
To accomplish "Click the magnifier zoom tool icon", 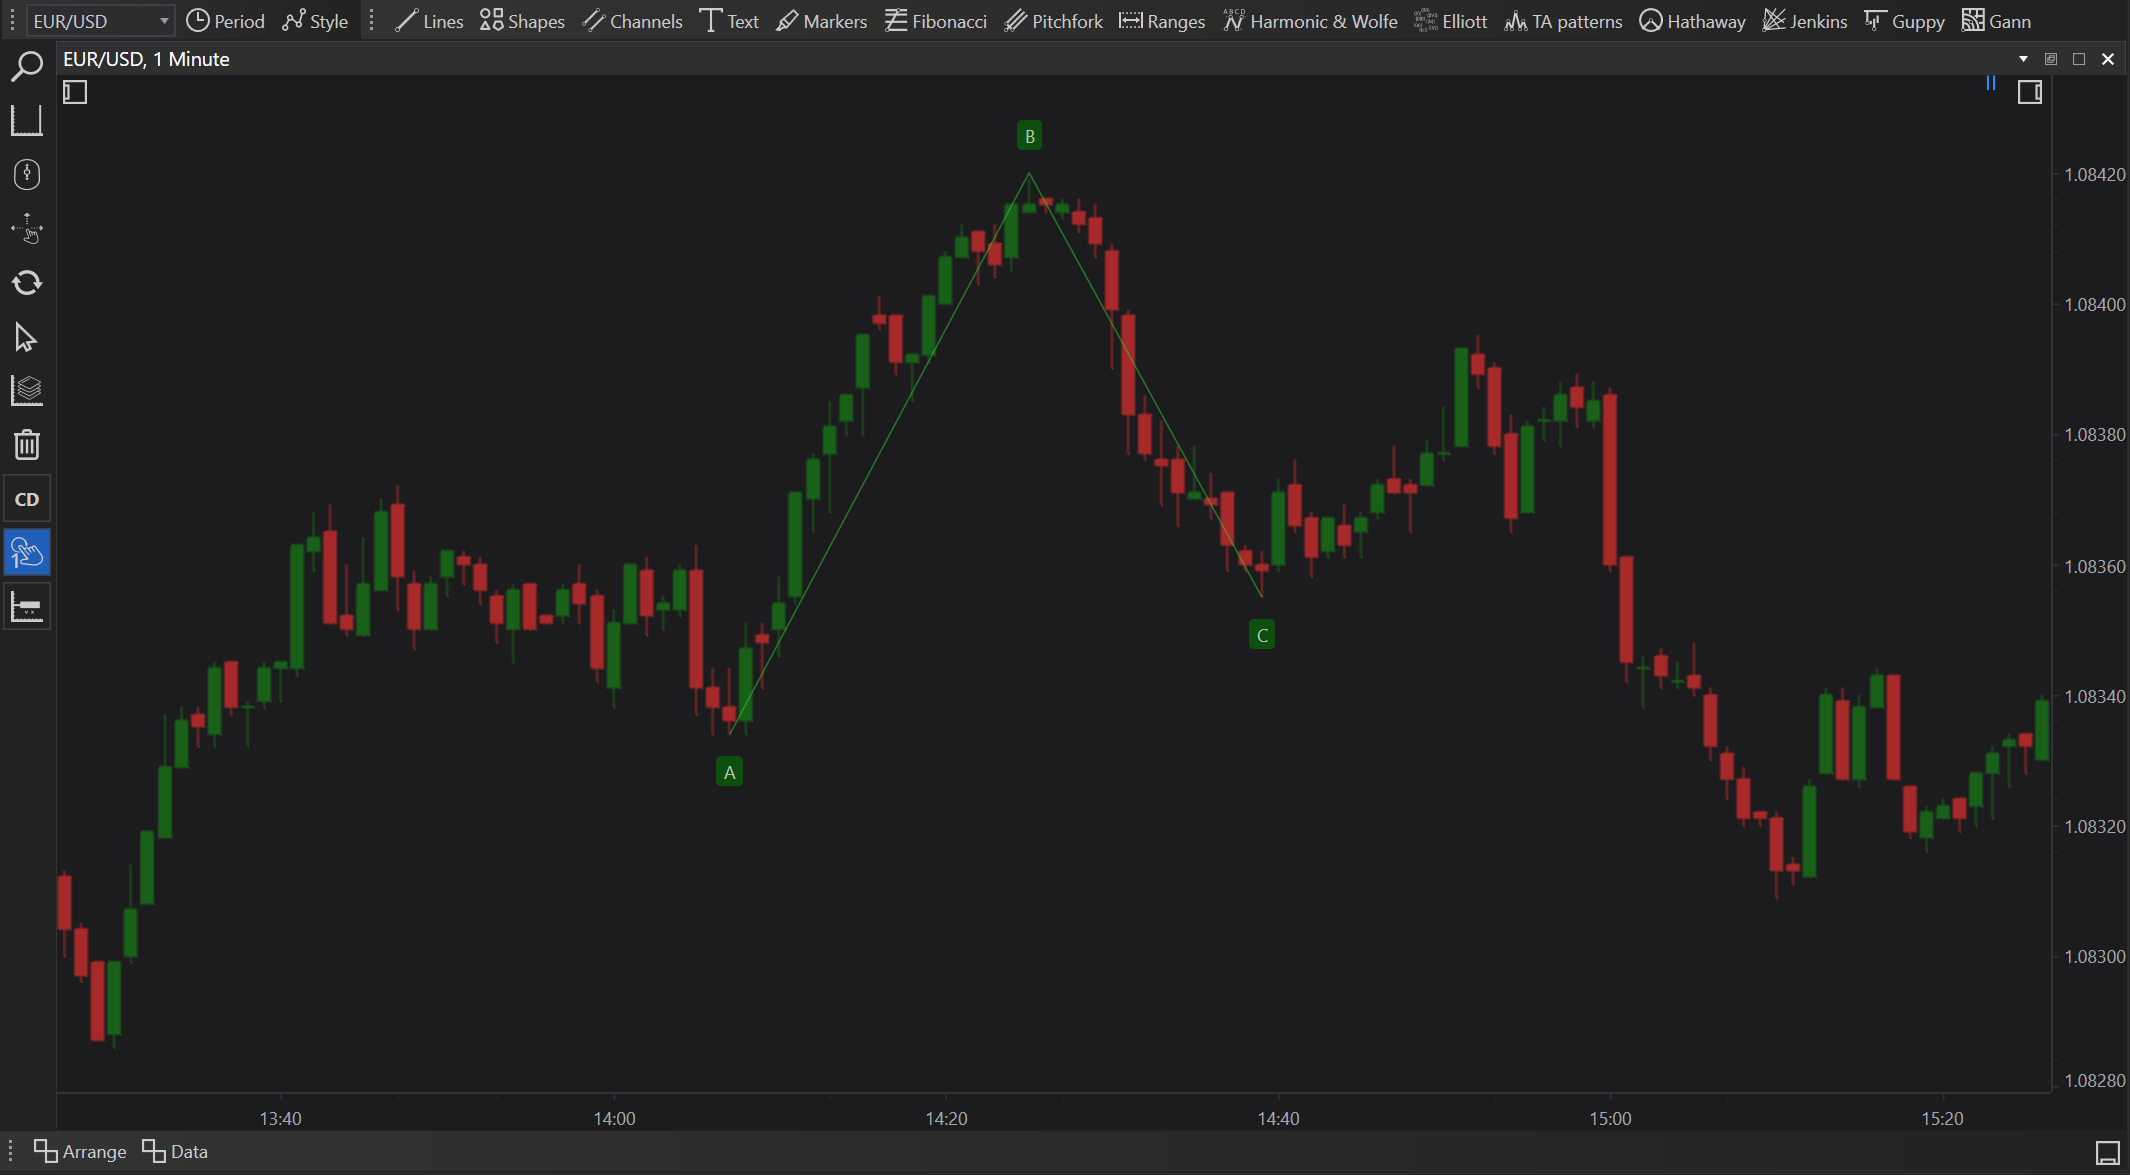I will coord(27,67).
